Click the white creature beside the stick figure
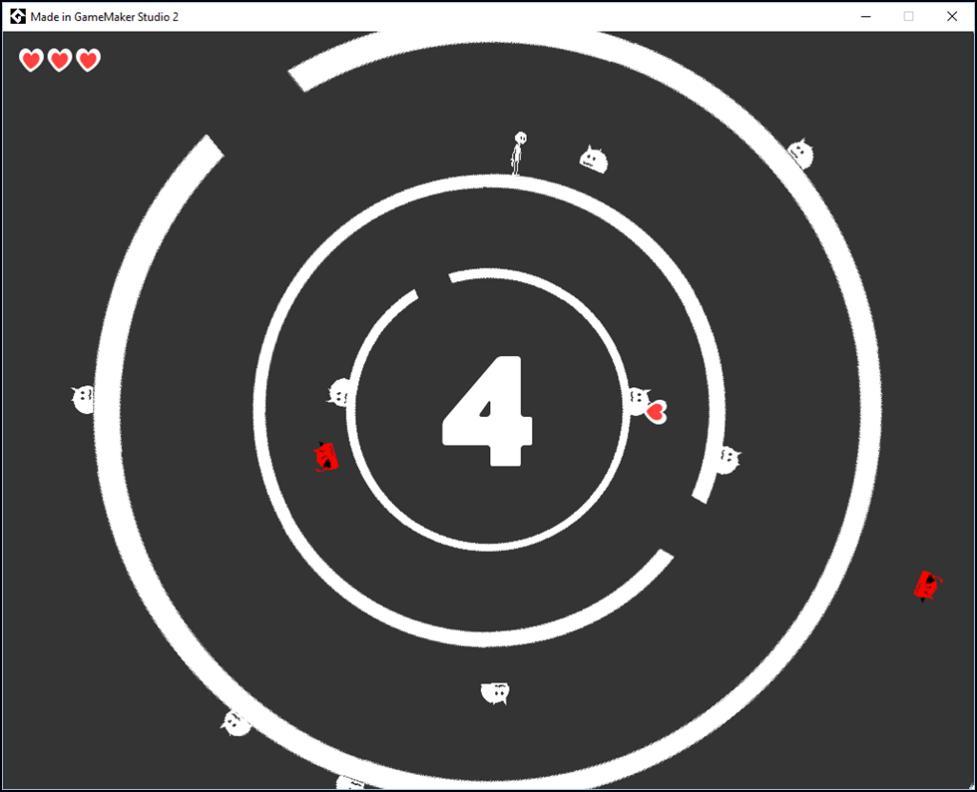The image size is (977, 792). pos(594,159)
